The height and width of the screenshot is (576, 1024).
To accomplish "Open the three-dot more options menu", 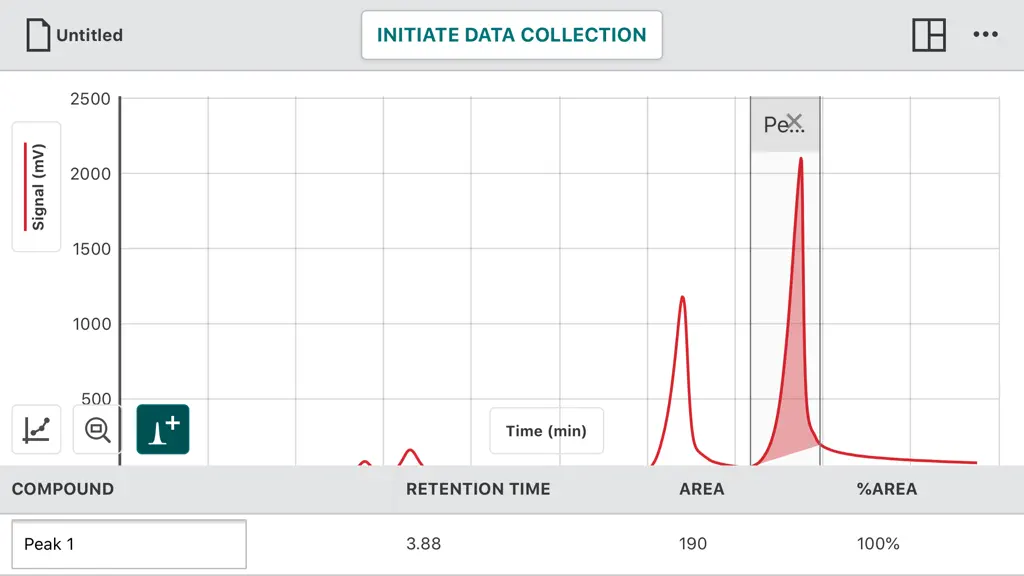I will point(985,35).
